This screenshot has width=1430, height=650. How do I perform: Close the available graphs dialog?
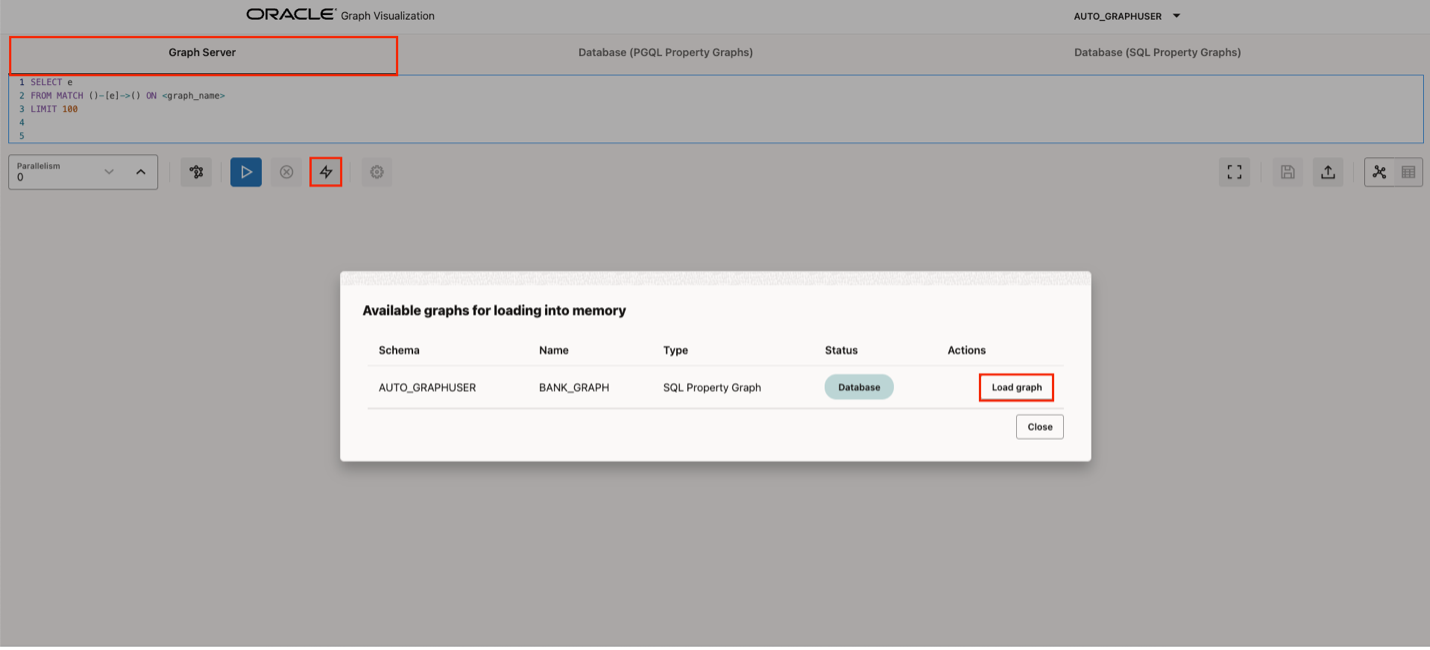(1039, 426)
